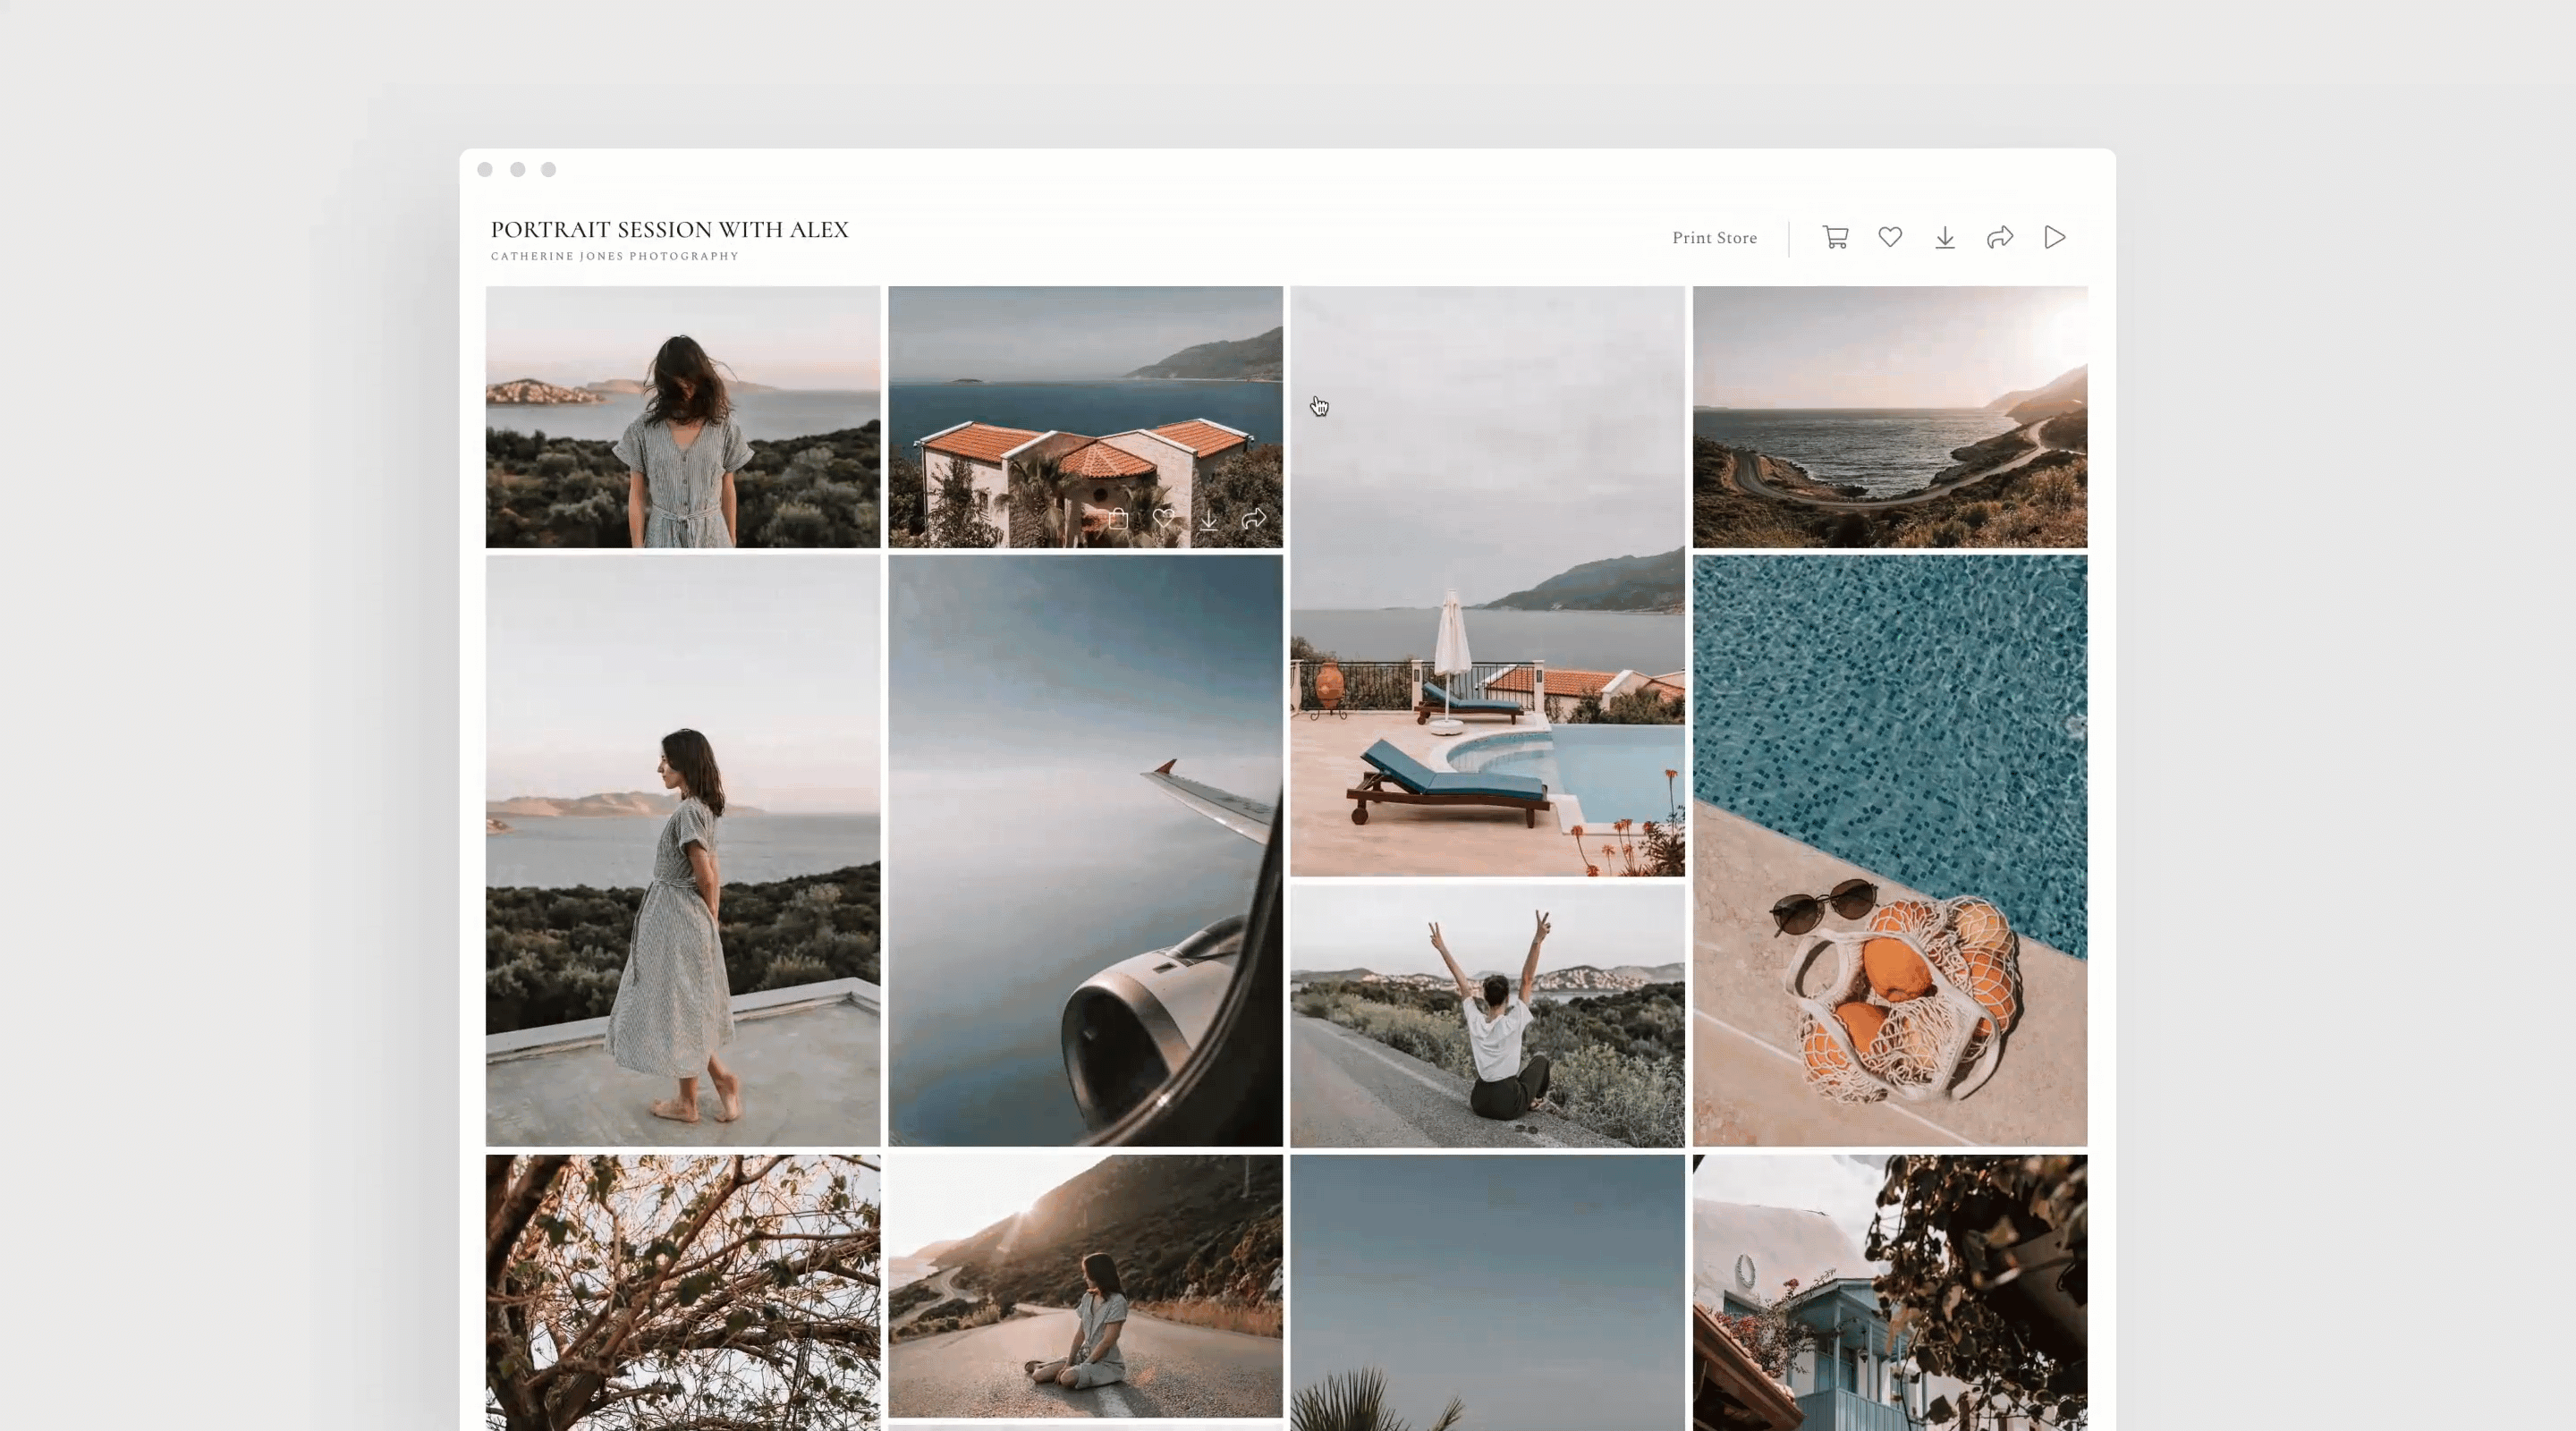Start the slideshow with play icon
This screenshot has height=1431, width=2576.
pos(2055,237)
